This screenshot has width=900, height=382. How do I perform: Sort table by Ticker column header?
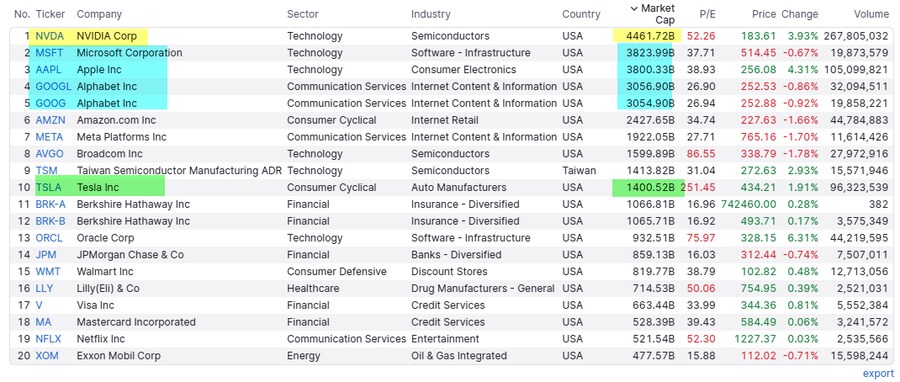click(51, 14)
